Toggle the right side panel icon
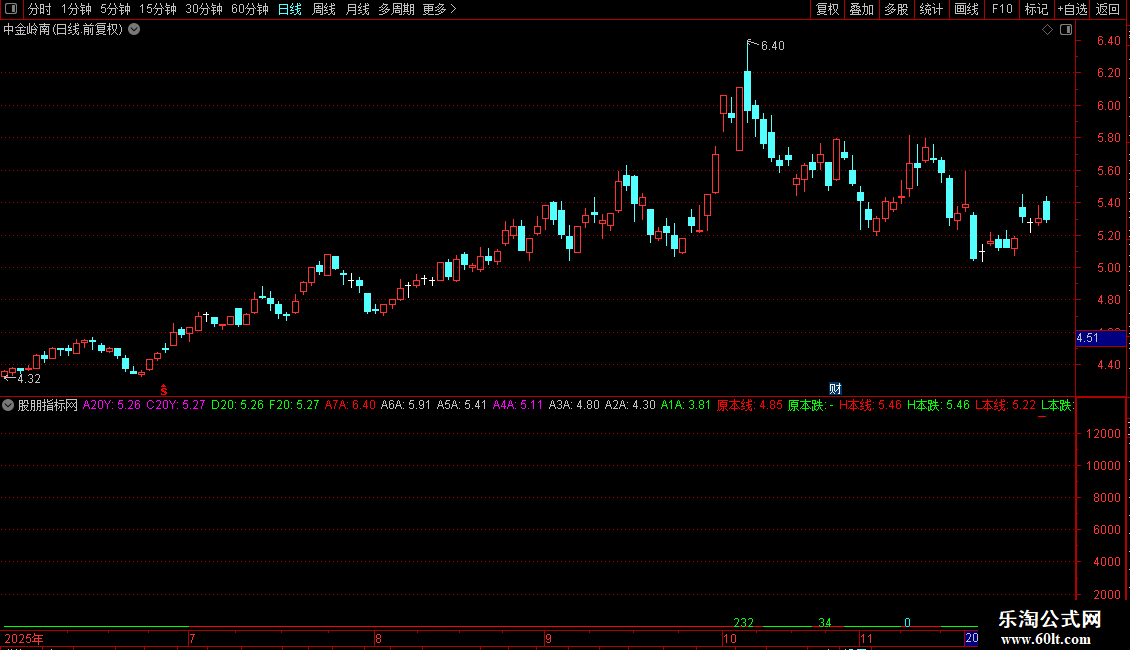Image resolution: width=1130 pixels, height=650 pixels. [x=1066, y=30]
